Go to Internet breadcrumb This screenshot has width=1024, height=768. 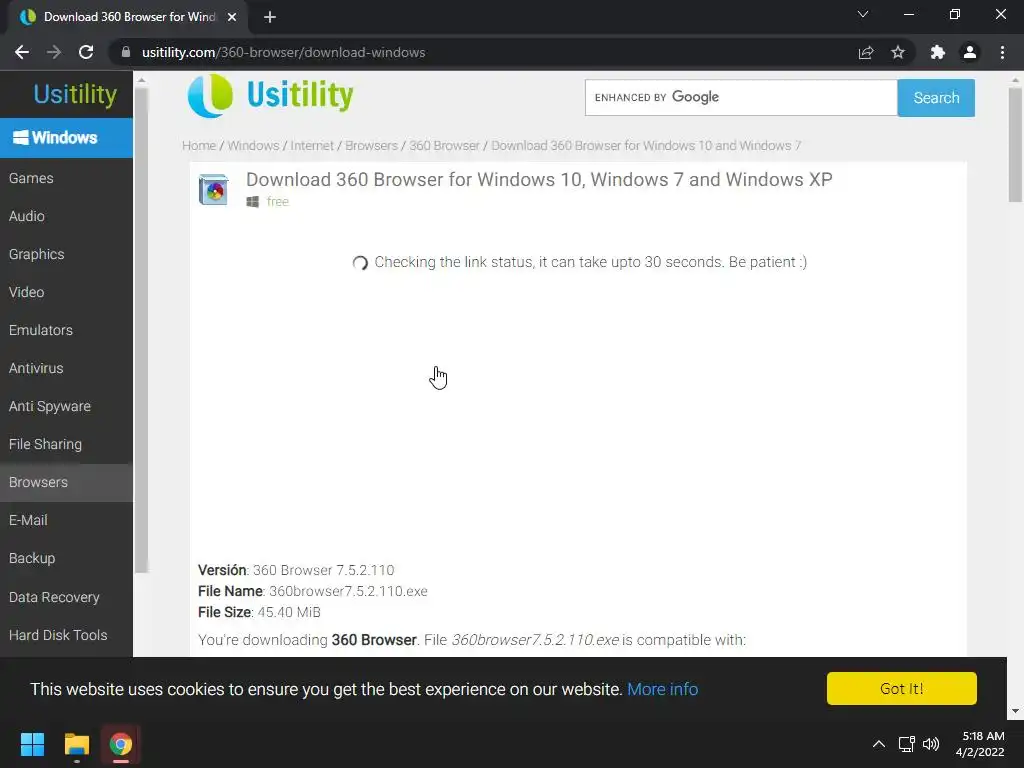tap(312, 145)
